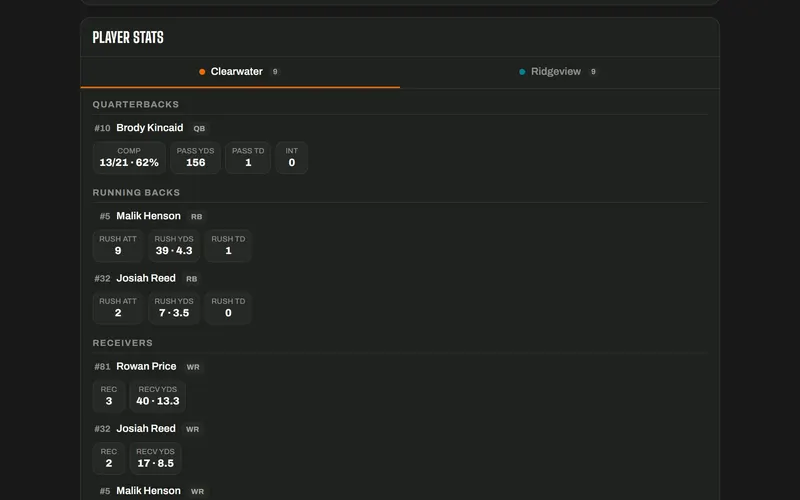The width and height of the screenshot is (800, 500).
Task: Click the QUARTERBACKS section heading
Action: [136, 105]
